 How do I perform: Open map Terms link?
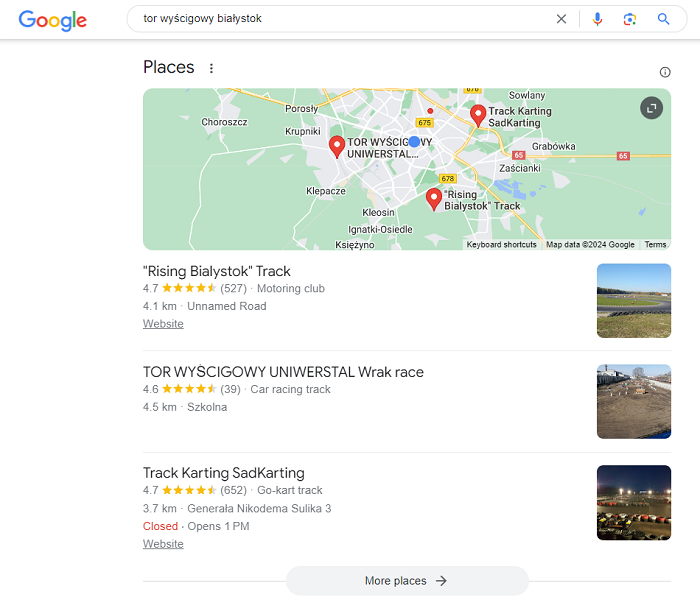pos(655,245)
